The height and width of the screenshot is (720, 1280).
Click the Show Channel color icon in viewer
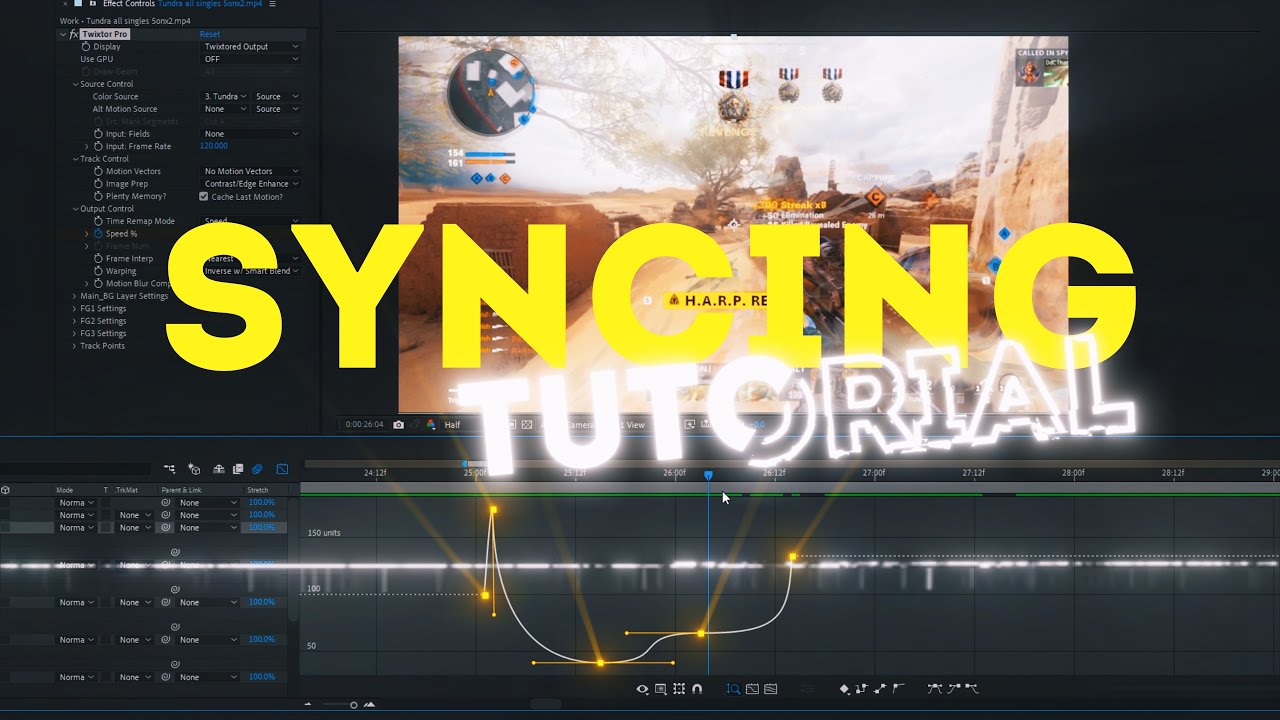[x=431, y=425]
